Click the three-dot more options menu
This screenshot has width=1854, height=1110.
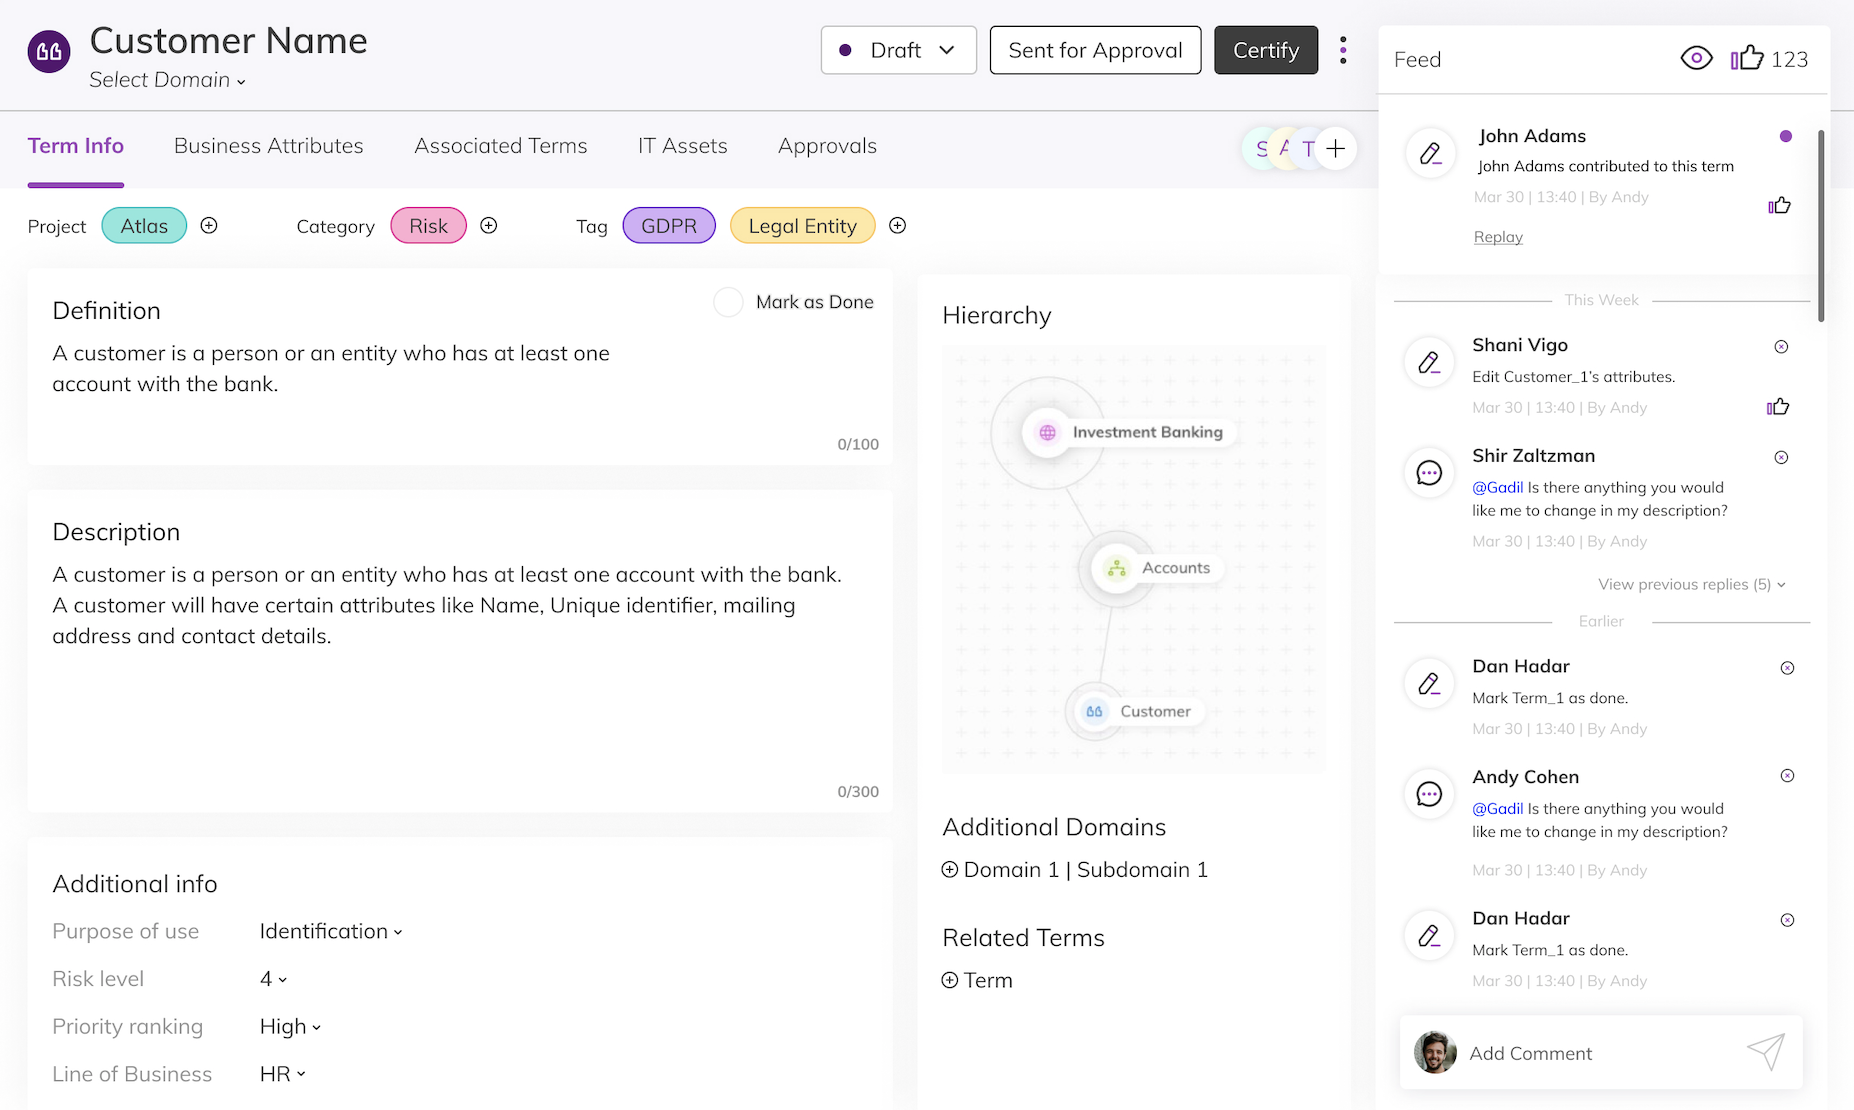tap(1343, 50)
